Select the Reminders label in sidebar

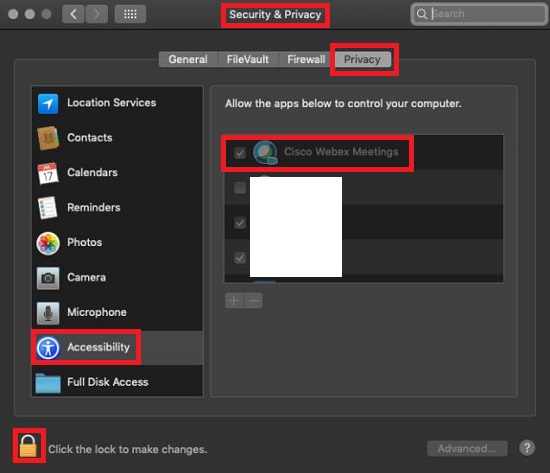coord(94,207)
